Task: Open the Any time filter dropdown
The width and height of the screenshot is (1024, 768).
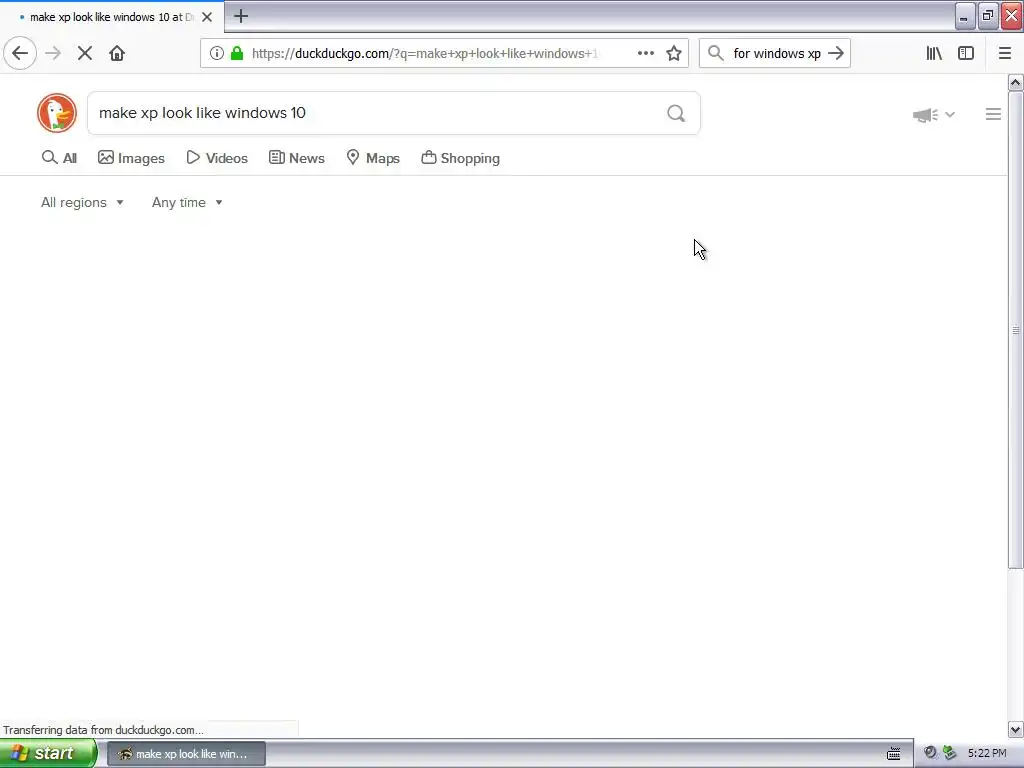Action: (187, 202)
